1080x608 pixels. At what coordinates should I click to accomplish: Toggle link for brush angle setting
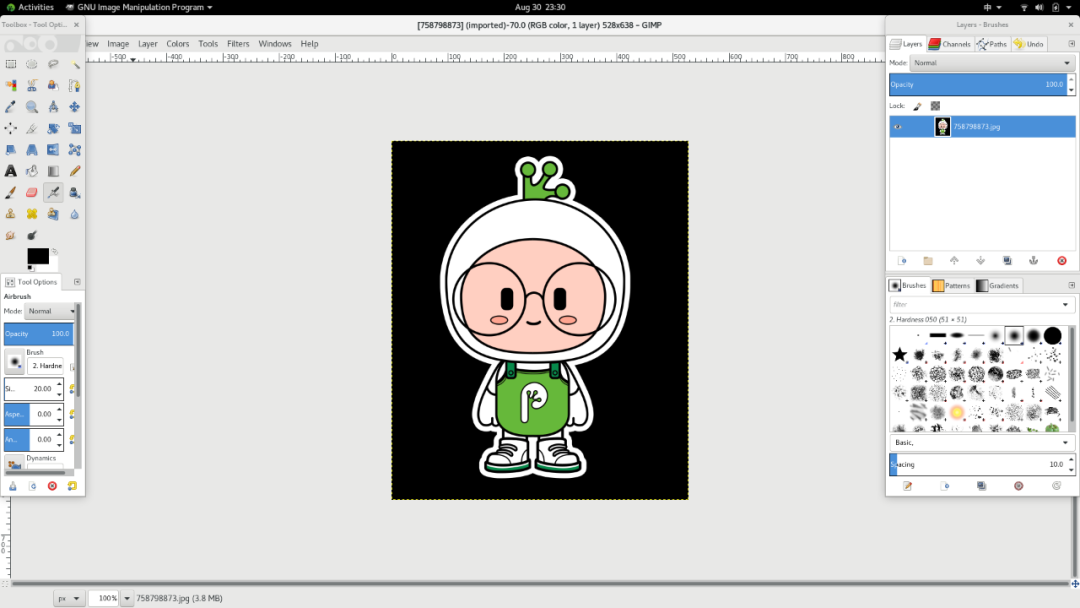pyautogui.click(x=72, y=439)
